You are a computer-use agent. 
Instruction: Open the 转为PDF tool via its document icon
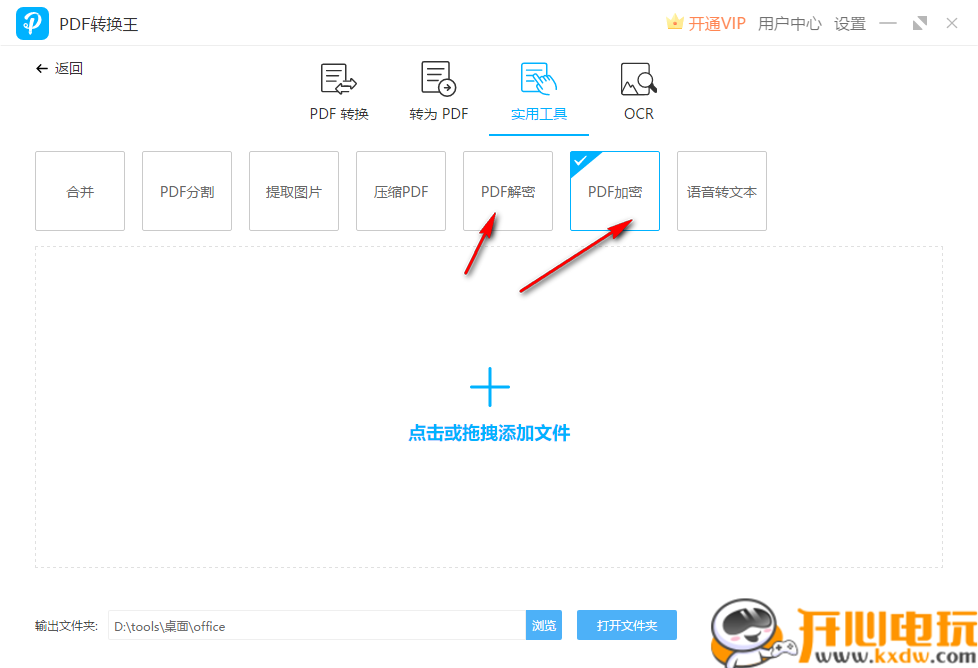tap(438, 78)
